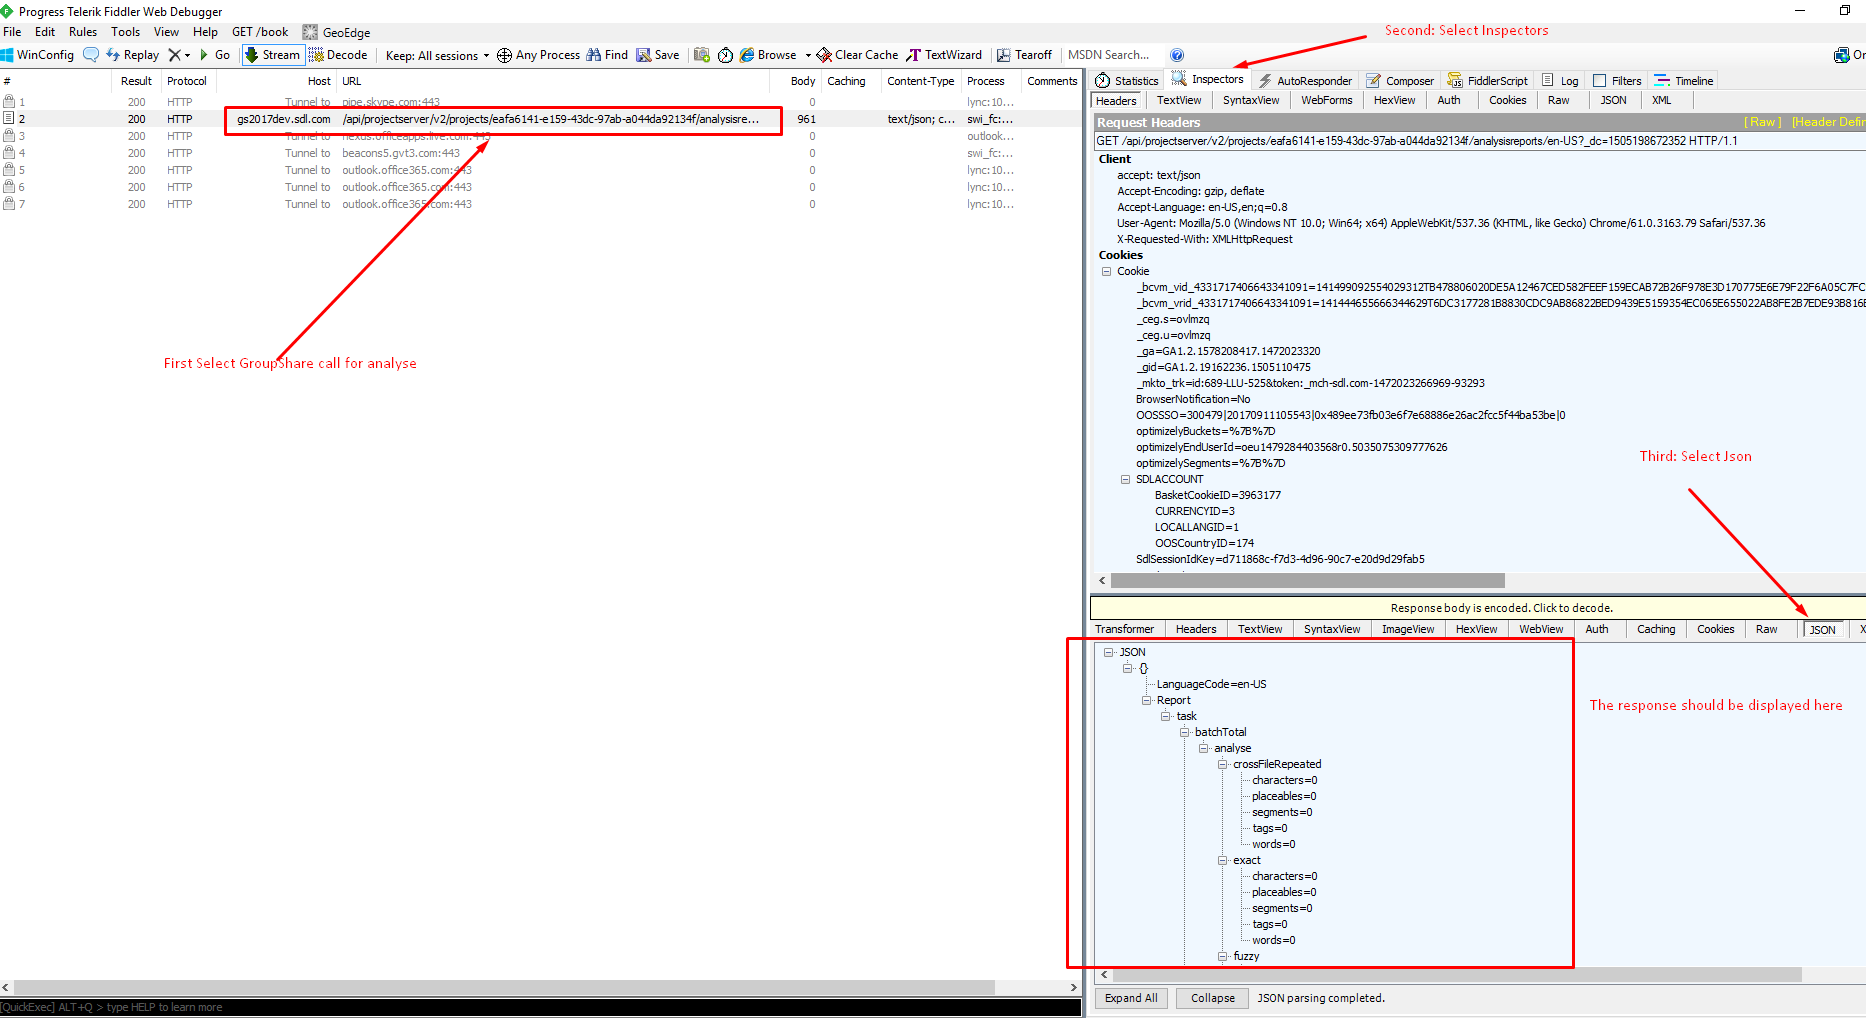The height and width of the screenshot is (1018, 1866).
Task: Open the Keep: All sessions dropdown
Action: (x=437, y=55)
